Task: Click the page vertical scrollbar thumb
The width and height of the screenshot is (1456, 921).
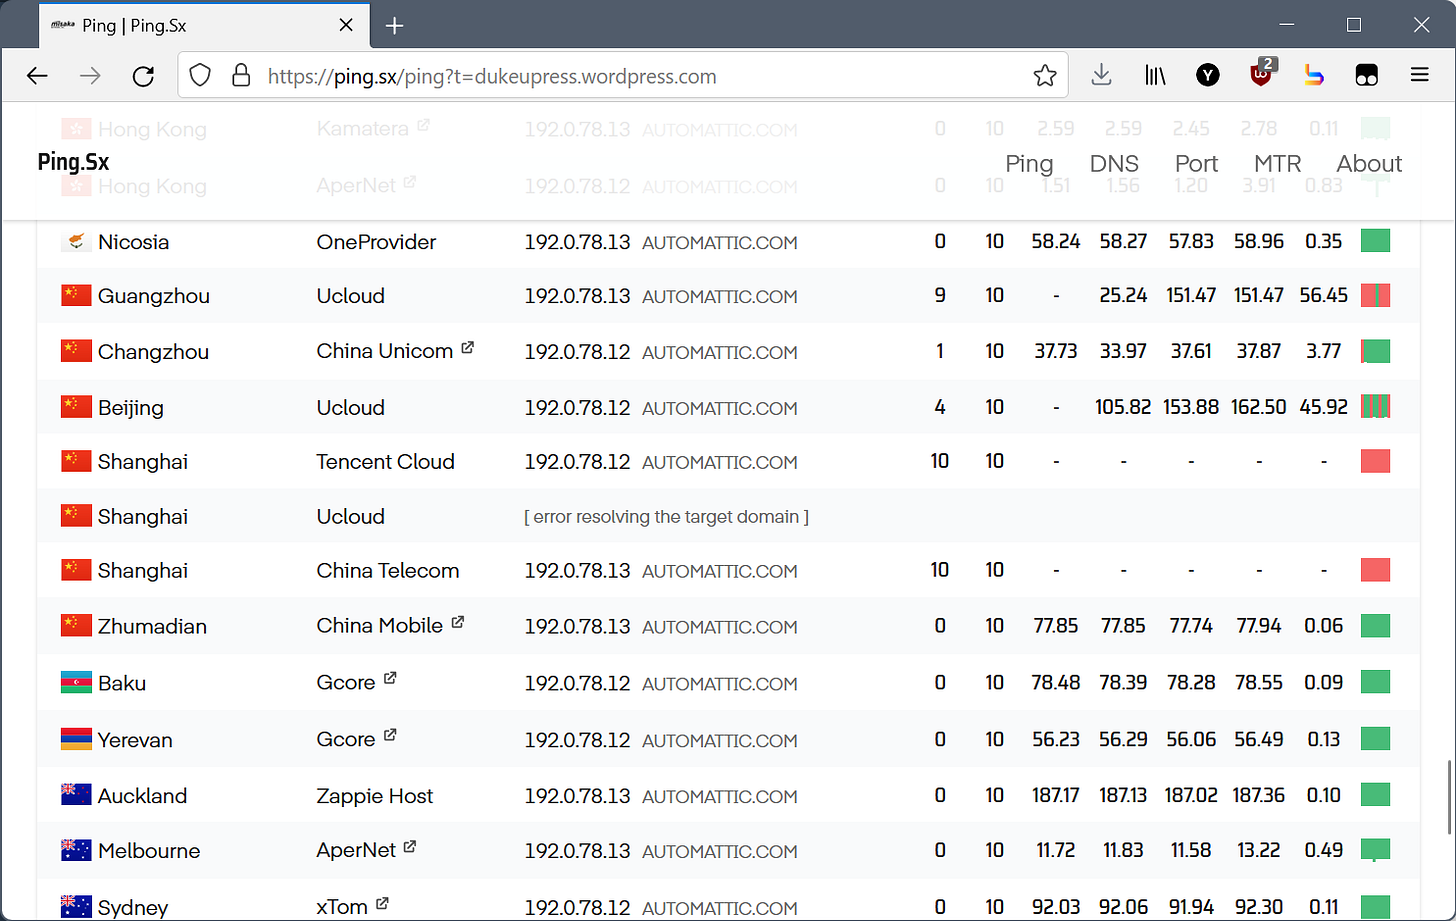Action: [x=1449, y=798]
